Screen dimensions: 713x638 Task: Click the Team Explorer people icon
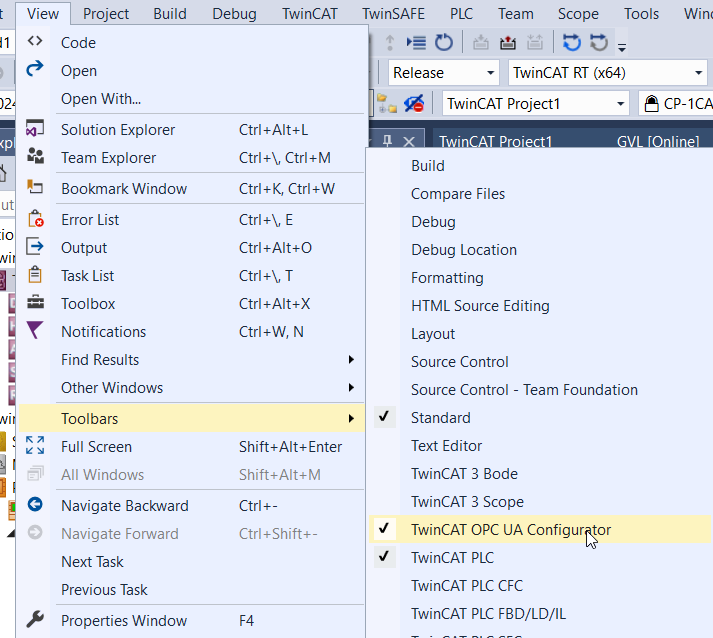(x=35, y=156)
